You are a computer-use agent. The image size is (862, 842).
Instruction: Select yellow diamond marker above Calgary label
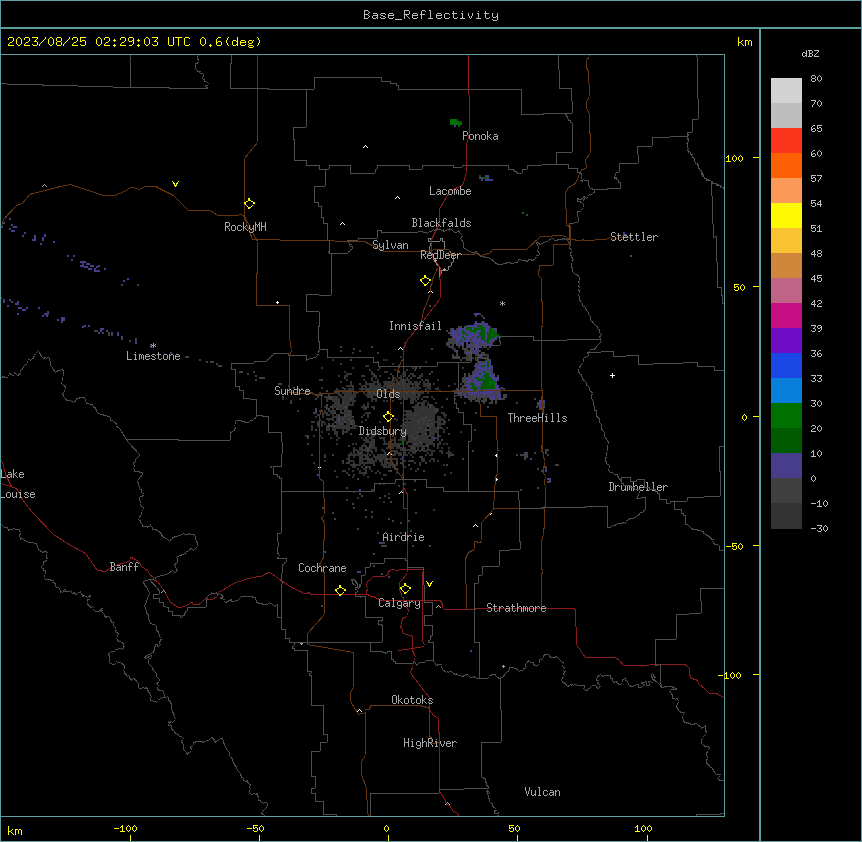pos(405,589)
